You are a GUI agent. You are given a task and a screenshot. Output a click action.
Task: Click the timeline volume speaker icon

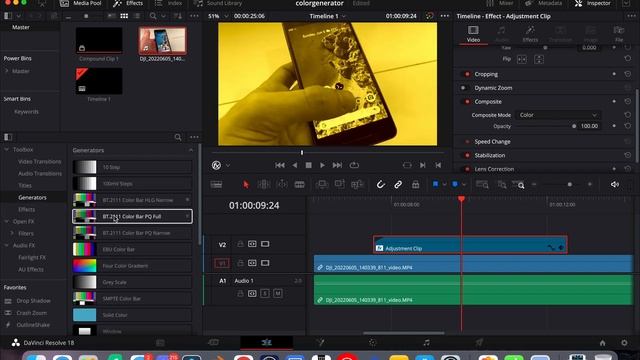coord(615,184)
